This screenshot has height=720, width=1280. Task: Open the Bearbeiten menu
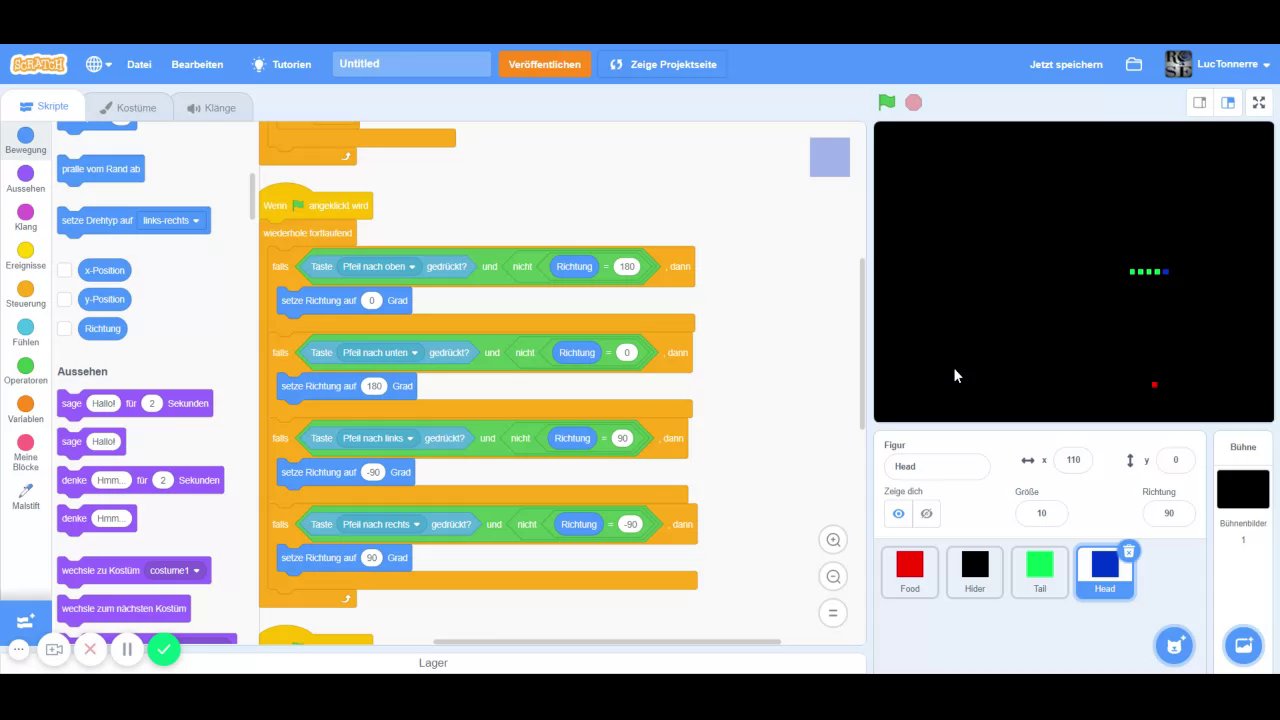pyautogui.click(x=197, y=64)
